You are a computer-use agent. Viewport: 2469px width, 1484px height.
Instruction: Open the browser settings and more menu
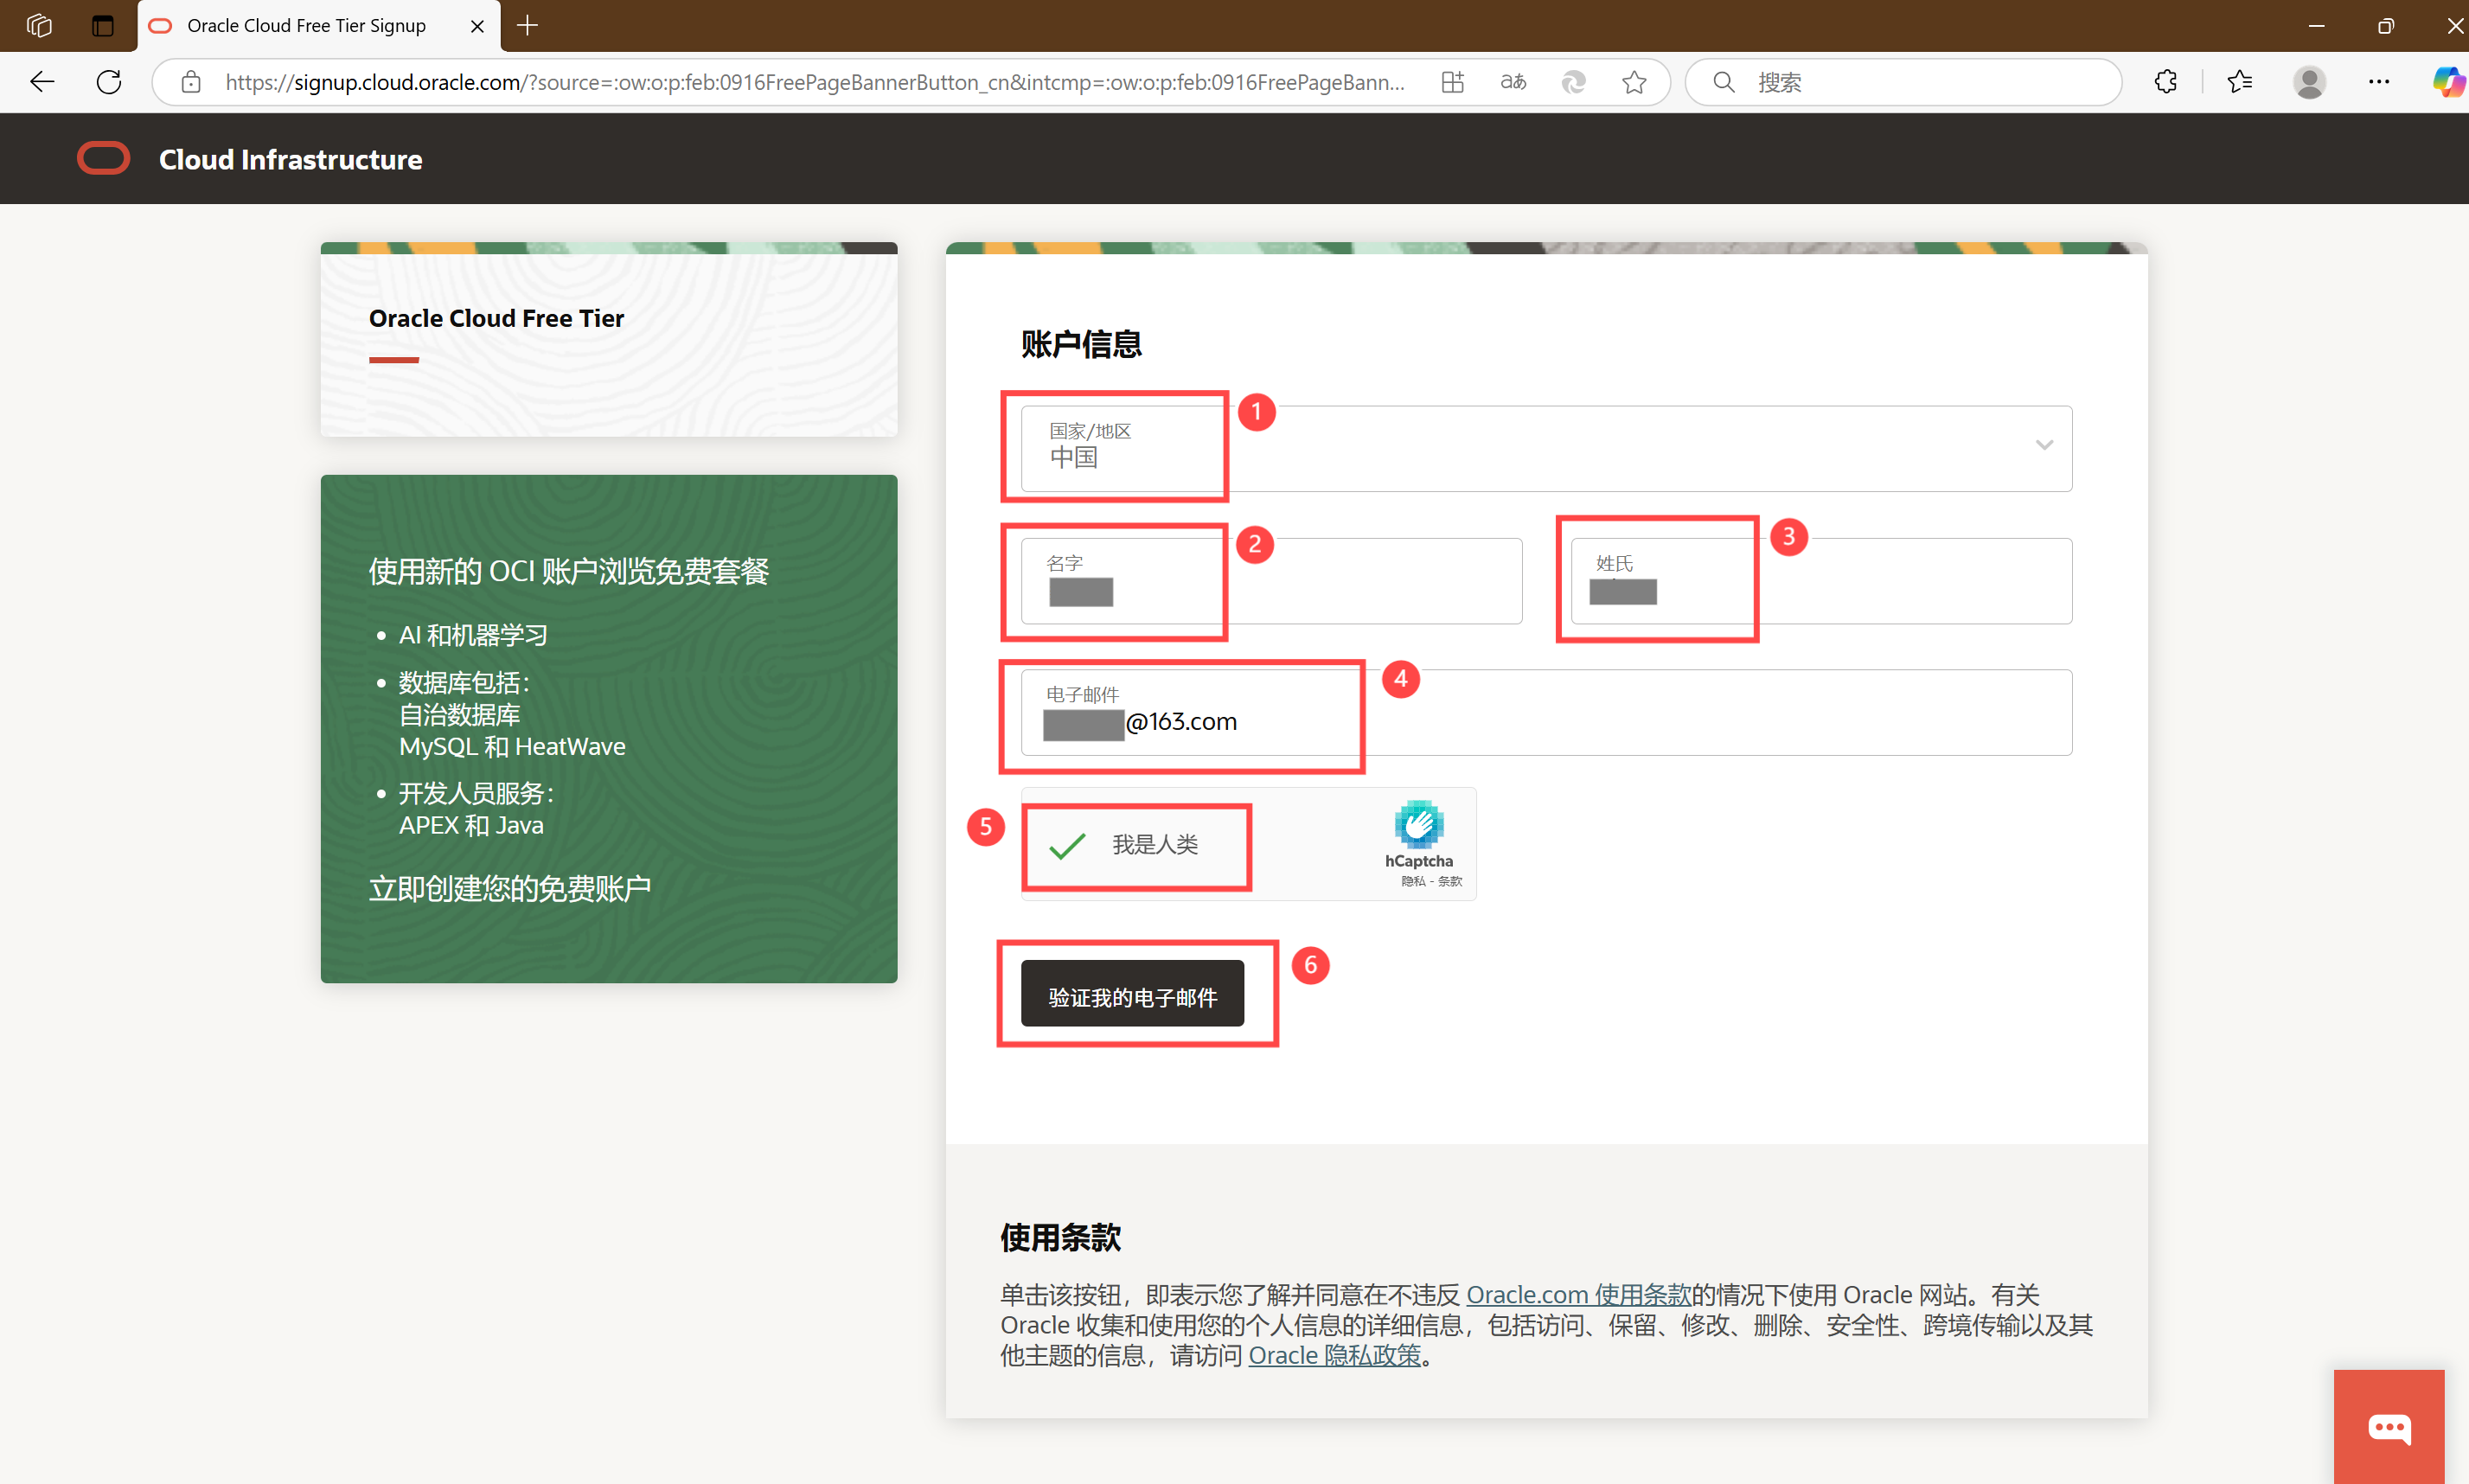point(2379,82)
